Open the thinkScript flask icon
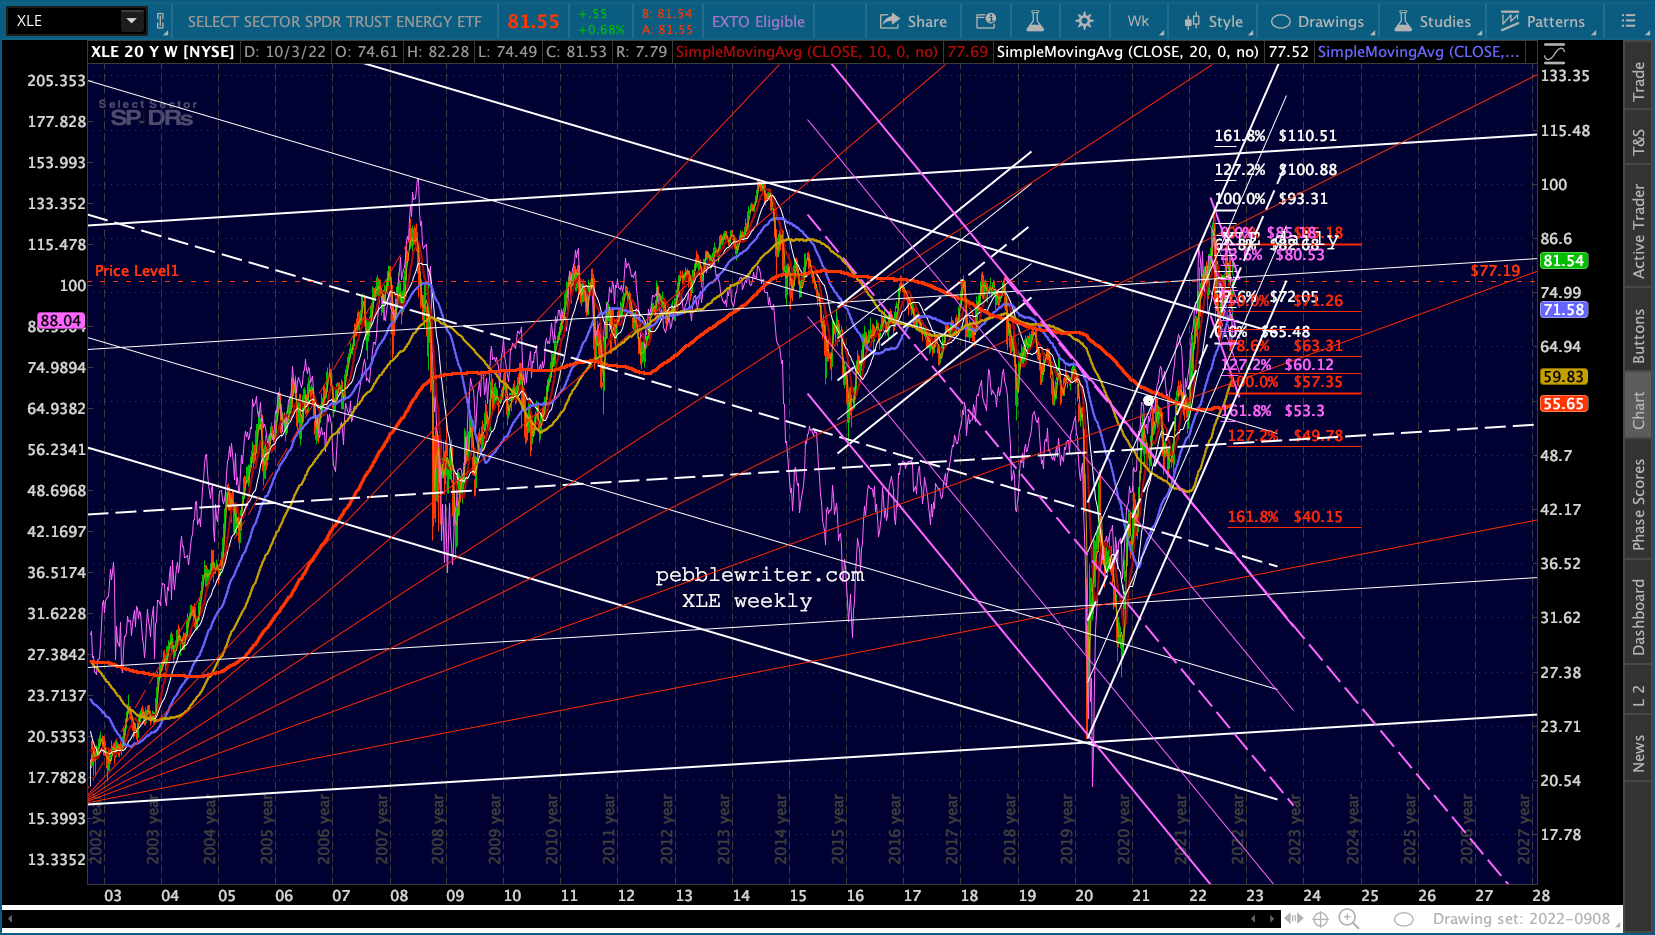Viewport: 1655px width, 935px height. tap(1035, 21)
